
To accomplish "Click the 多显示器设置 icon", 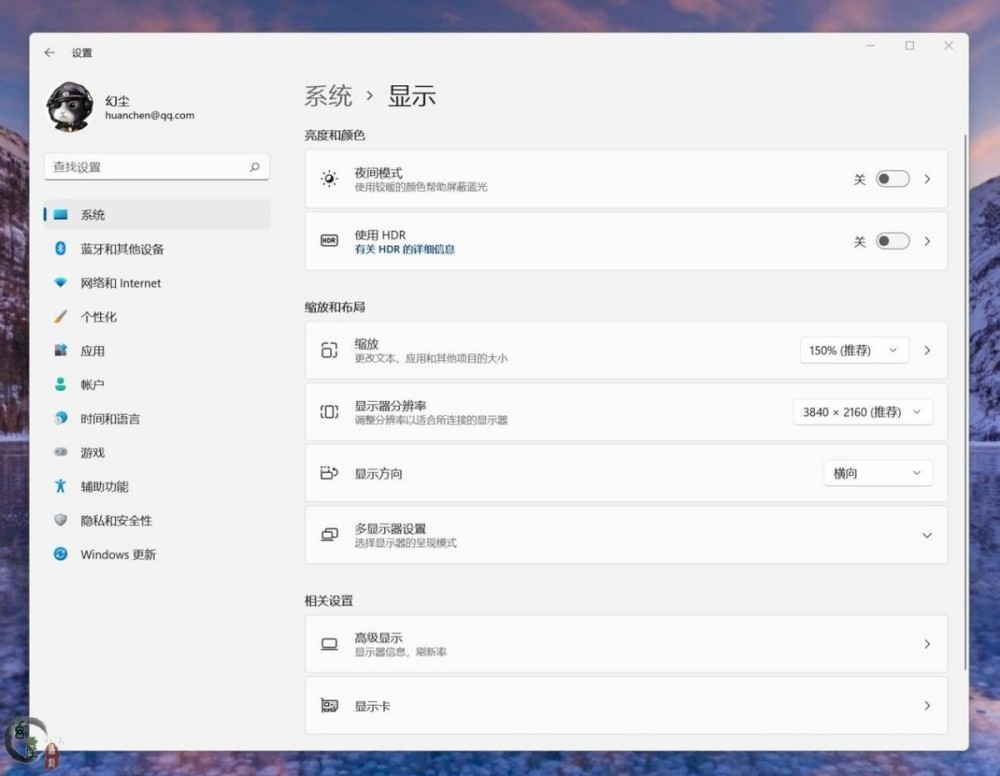I will tap(329, 534).
